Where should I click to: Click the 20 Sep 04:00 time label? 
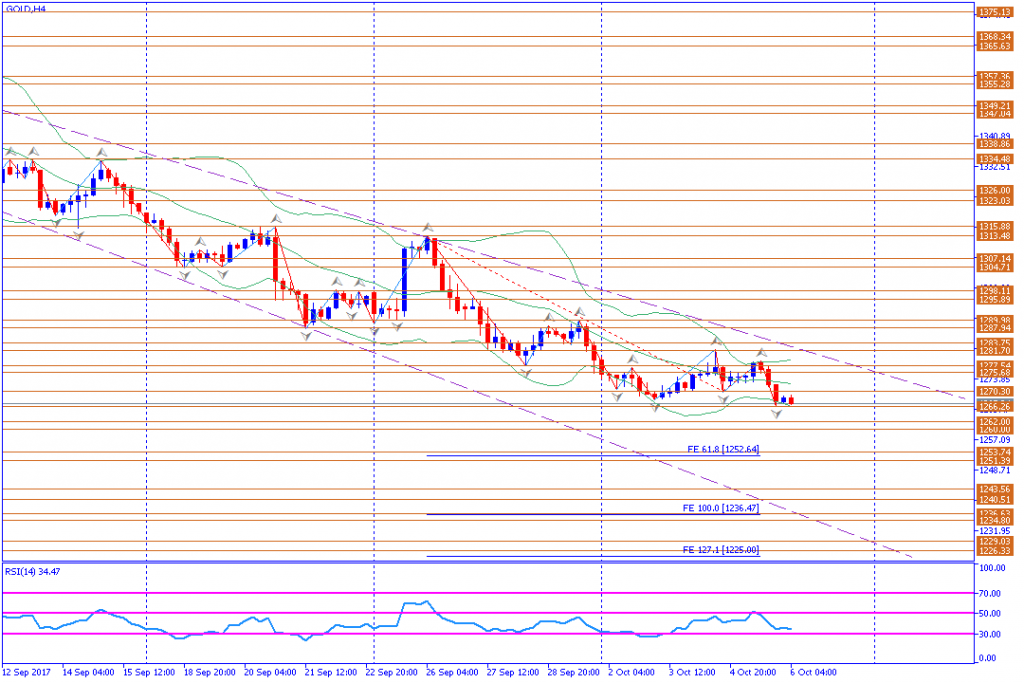tap(270, 673)
